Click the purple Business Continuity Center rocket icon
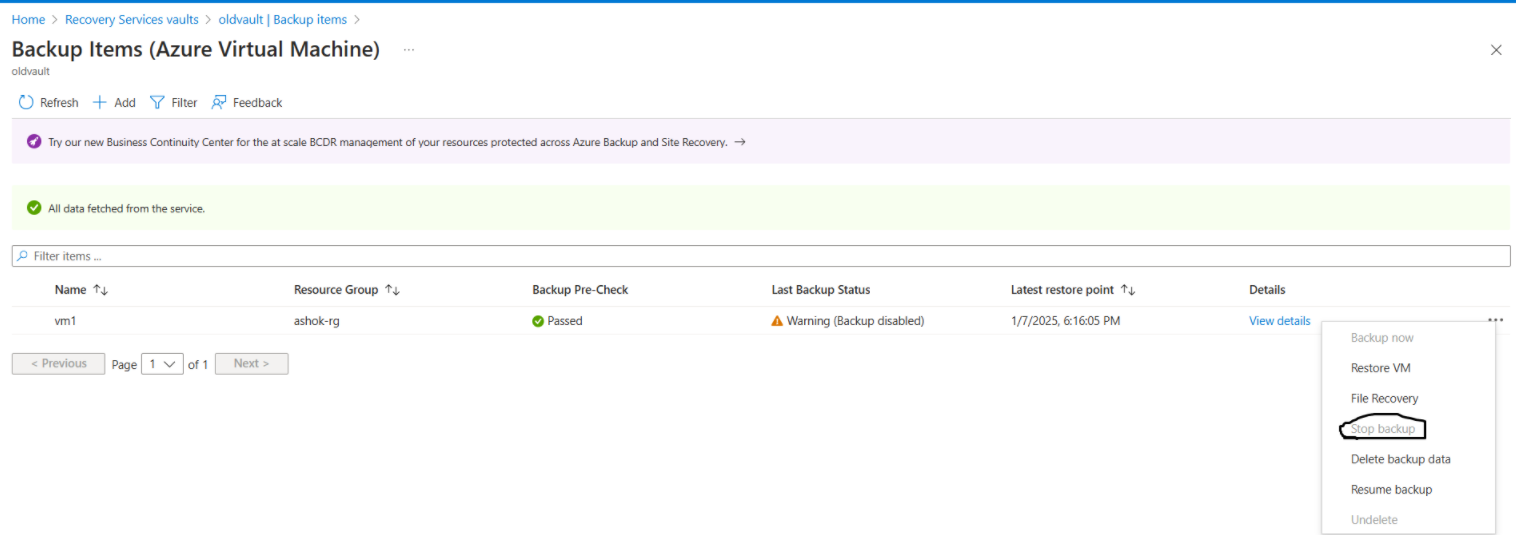This screenshot has width=1516, height=535. tap(34, 142)
